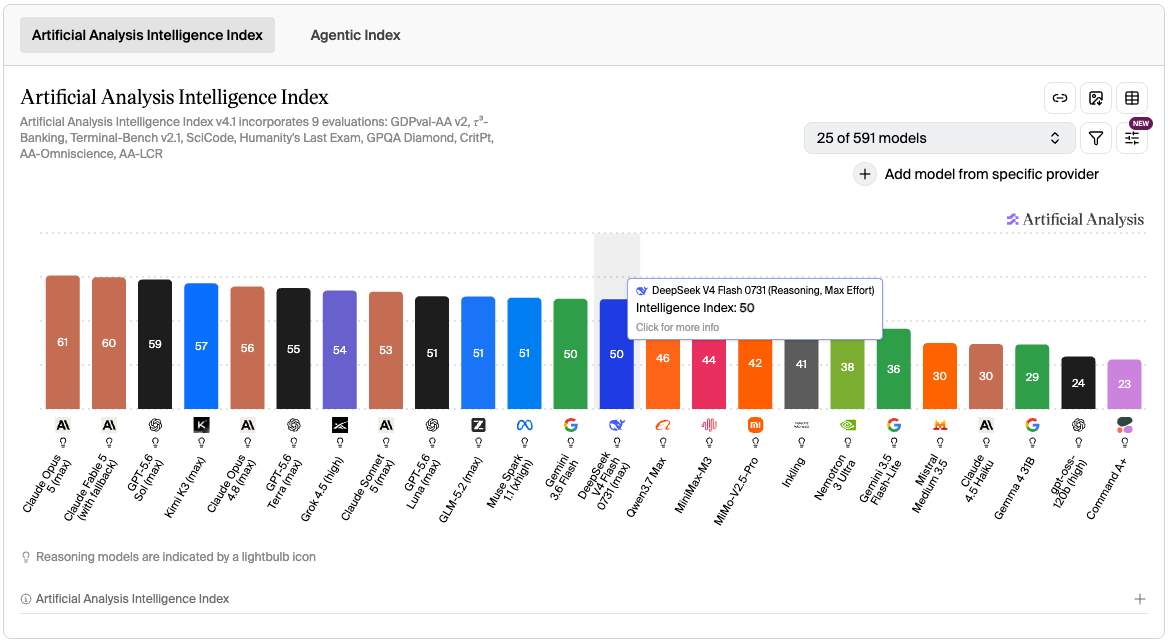
Task: Click the Meta logo under Muse Spark
Action: coord(524,425)
